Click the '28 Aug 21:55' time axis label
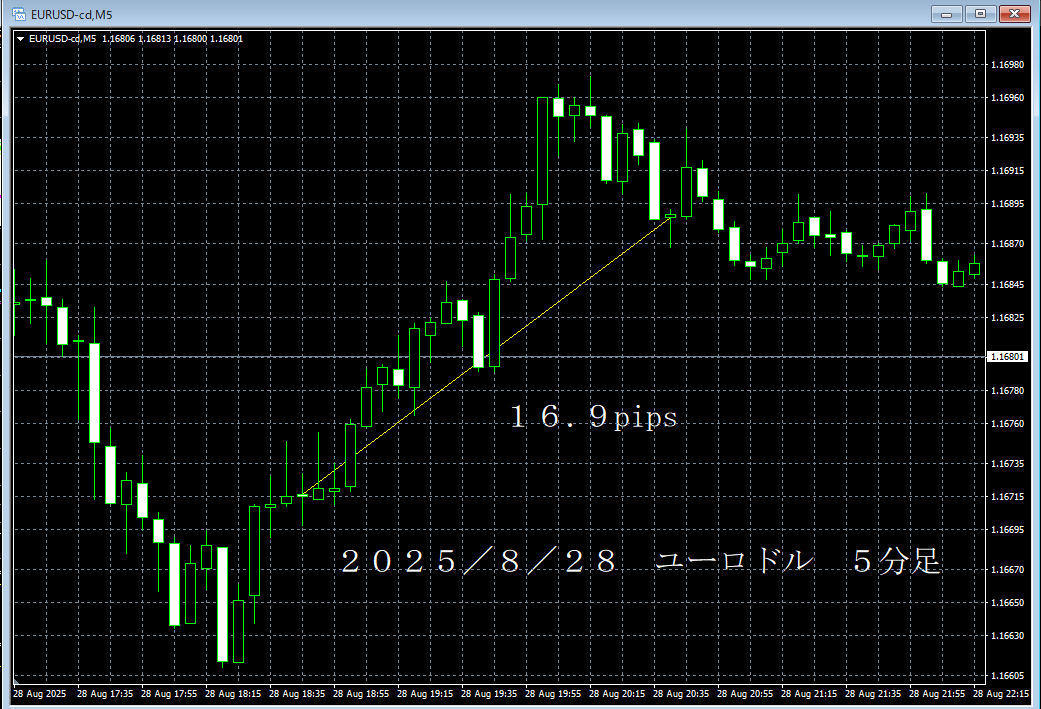 click(937, 694)
